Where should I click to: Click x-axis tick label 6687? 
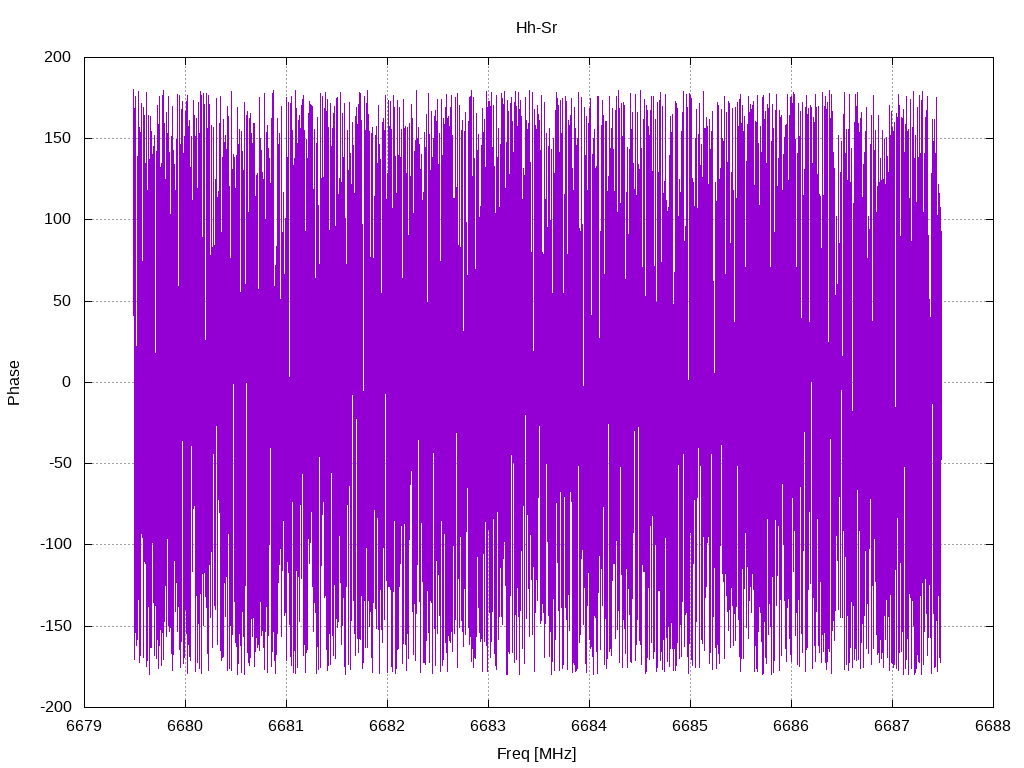coord(892,726)
